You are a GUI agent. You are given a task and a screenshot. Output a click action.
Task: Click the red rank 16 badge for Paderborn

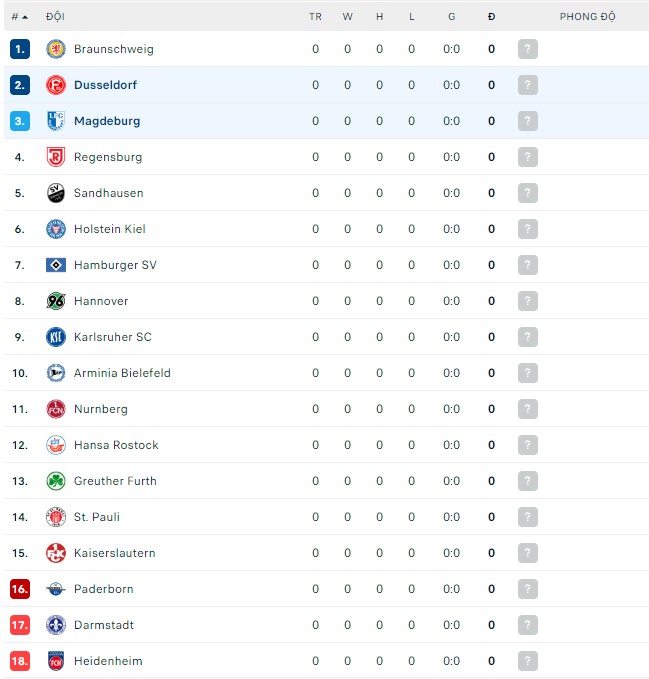click(20, 589)
